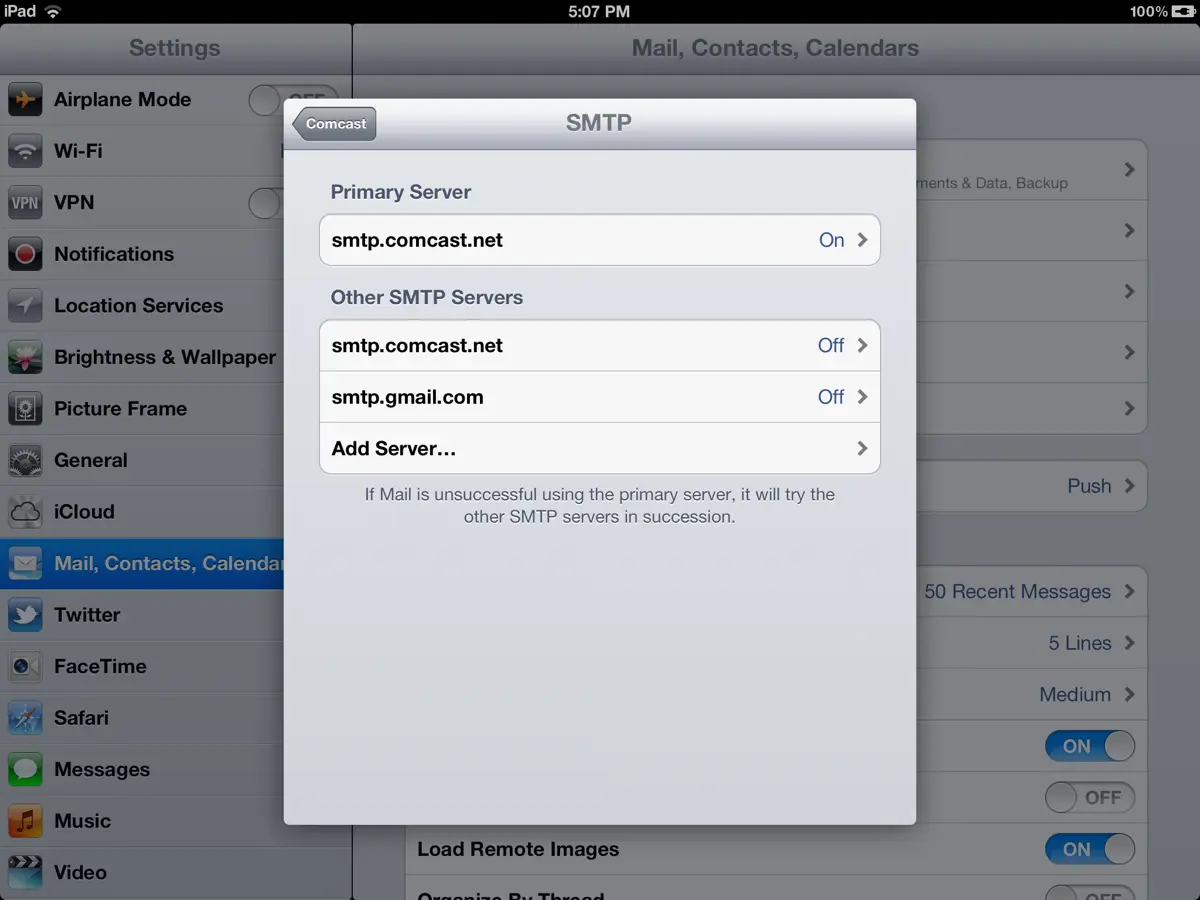Open the 50 Recent Messages setting

[x=1028, y=592]
